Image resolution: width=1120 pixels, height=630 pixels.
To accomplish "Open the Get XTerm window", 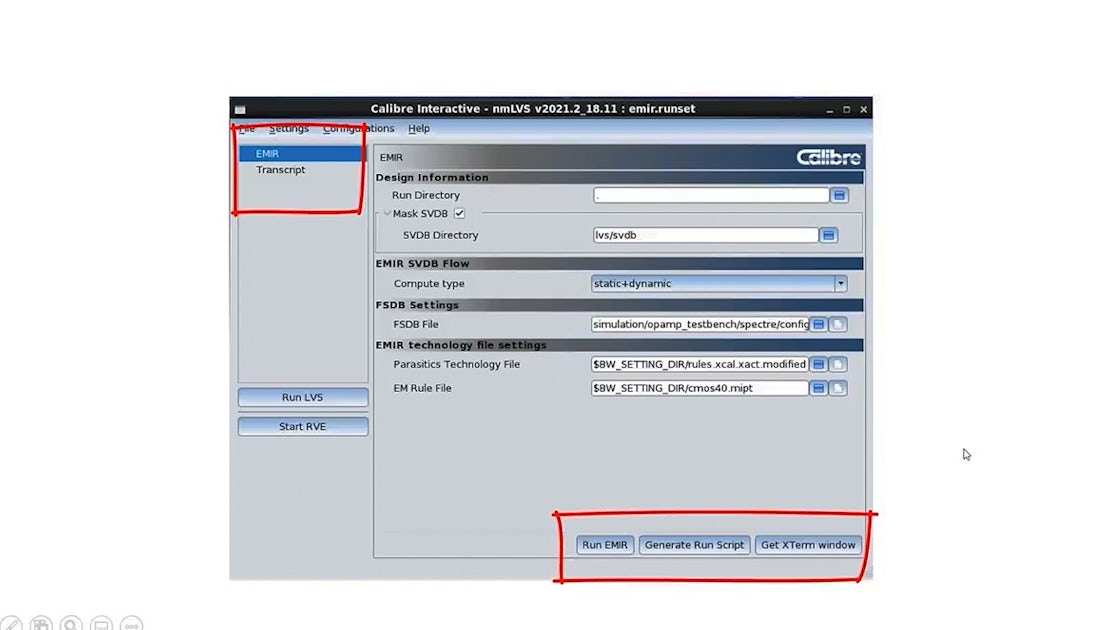I will coord(808,545).
